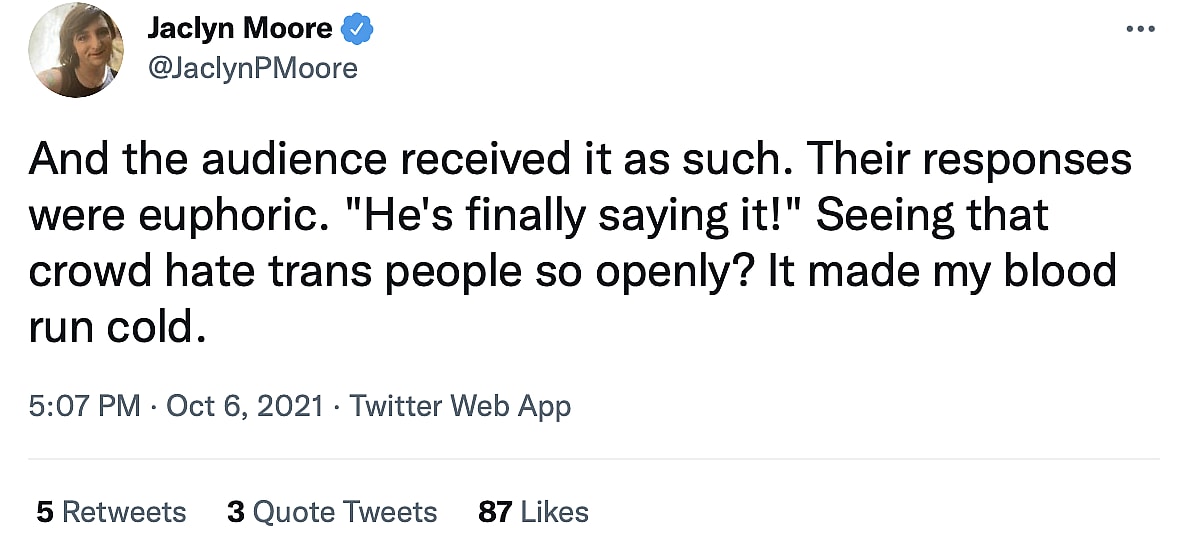The height and width of the screenshot is (560, 1188).
Task: Visit the @JaclynPMoore handle link
Action: point(252,67)
